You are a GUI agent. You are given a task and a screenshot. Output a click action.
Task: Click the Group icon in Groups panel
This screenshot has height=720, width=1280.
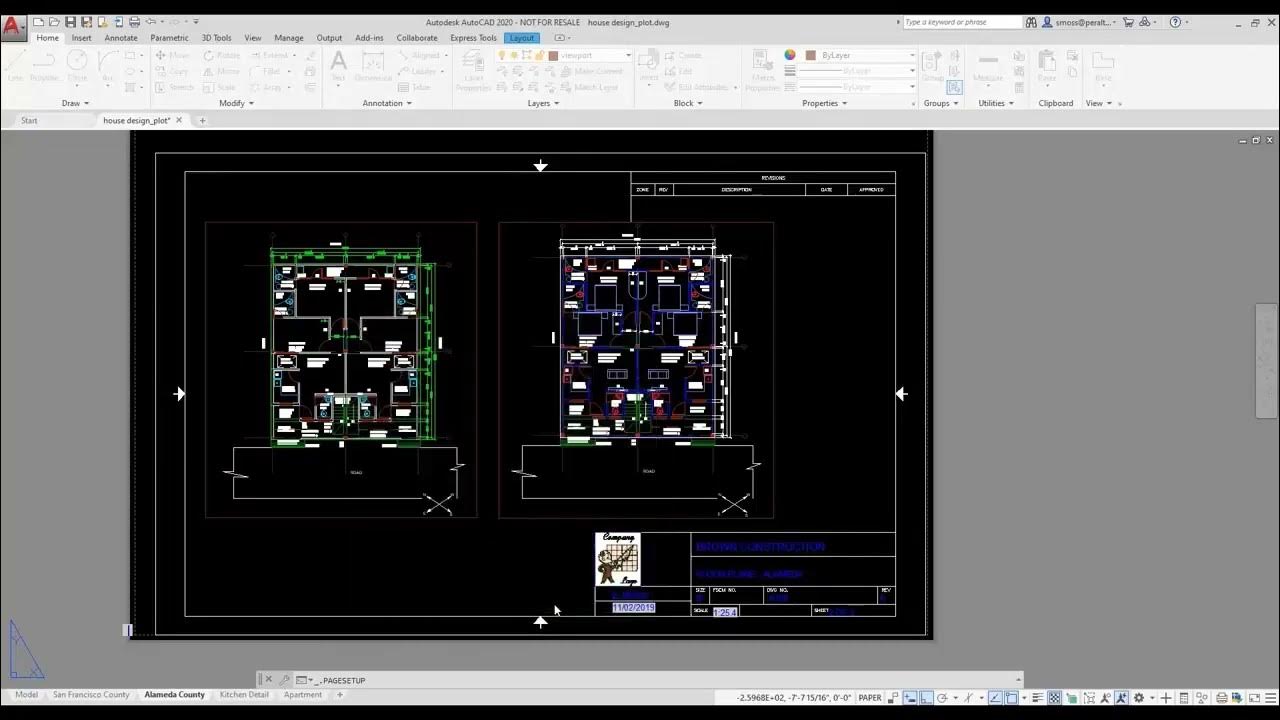tap(933, 66)
